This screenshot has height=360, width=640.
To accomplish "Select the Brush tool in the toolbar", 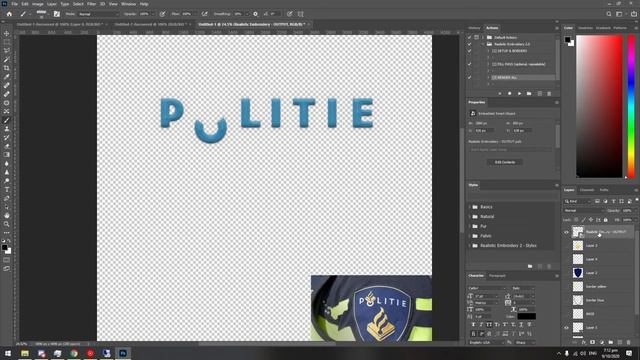I will 7,120.
